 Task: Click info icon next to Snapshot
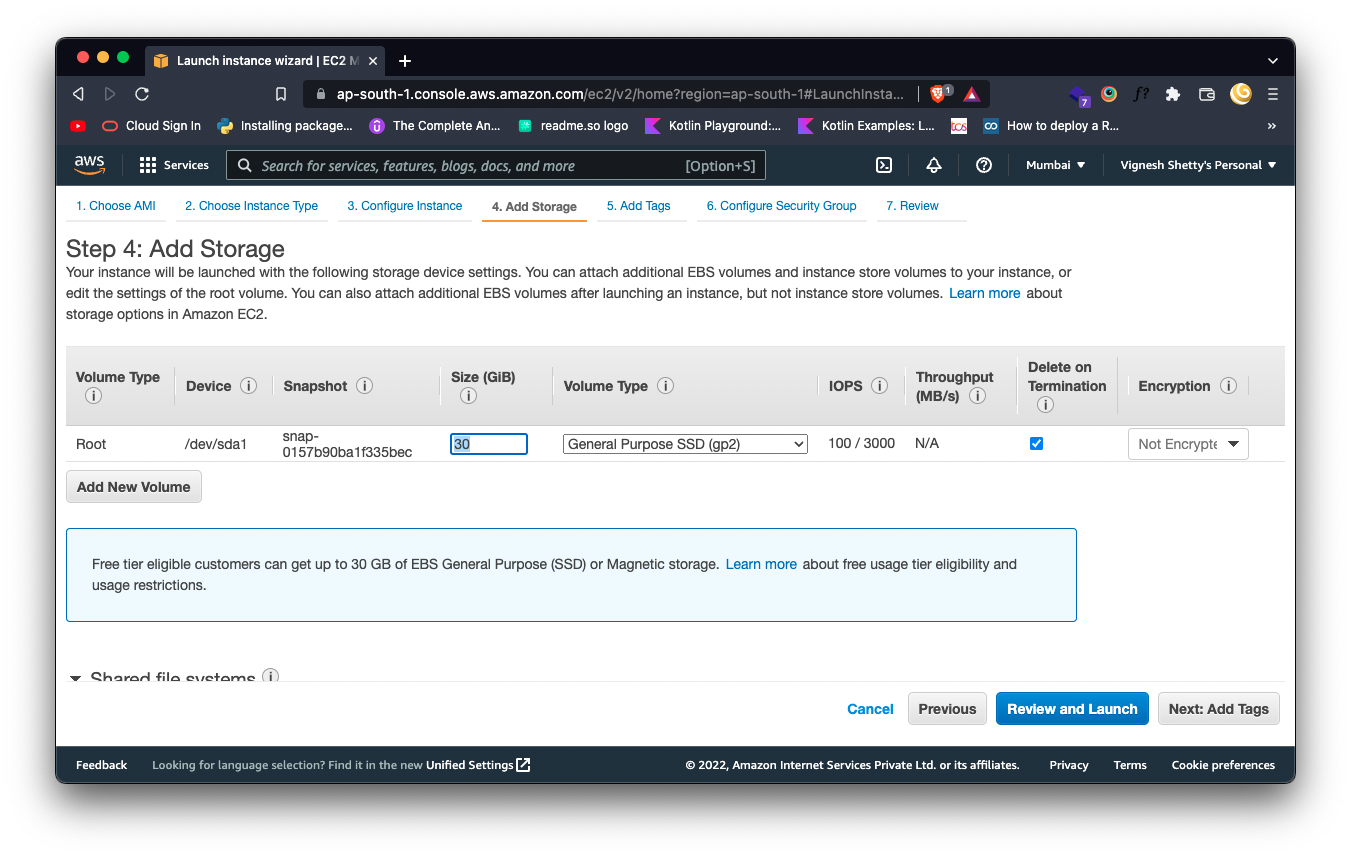(x=365, y=386)
